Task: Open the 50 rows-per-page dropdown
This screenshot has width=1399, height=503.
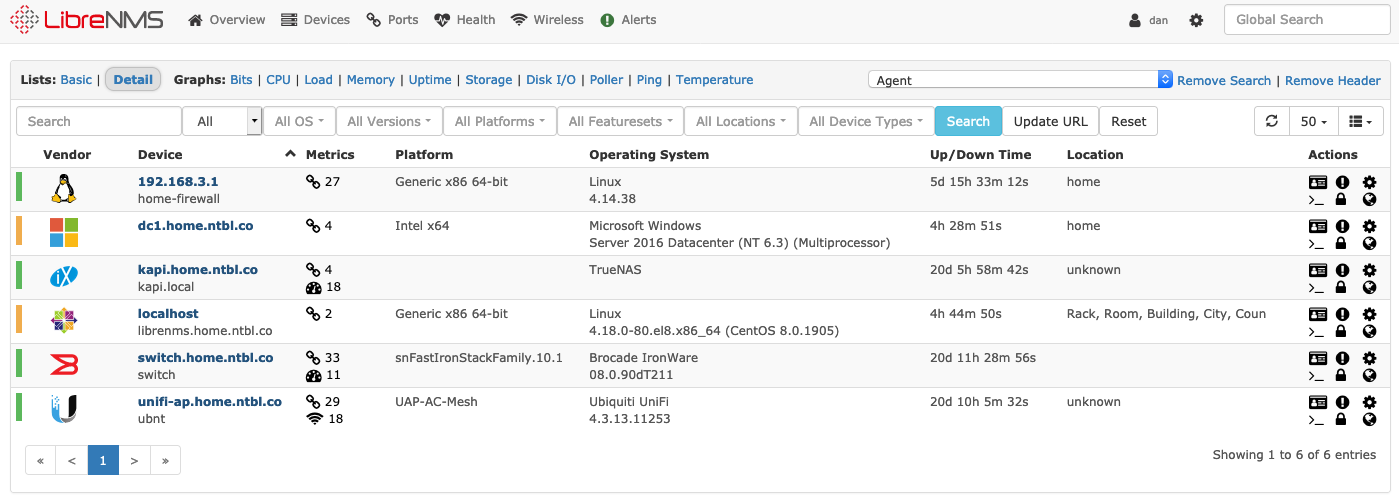Action: coord(1313,121)
